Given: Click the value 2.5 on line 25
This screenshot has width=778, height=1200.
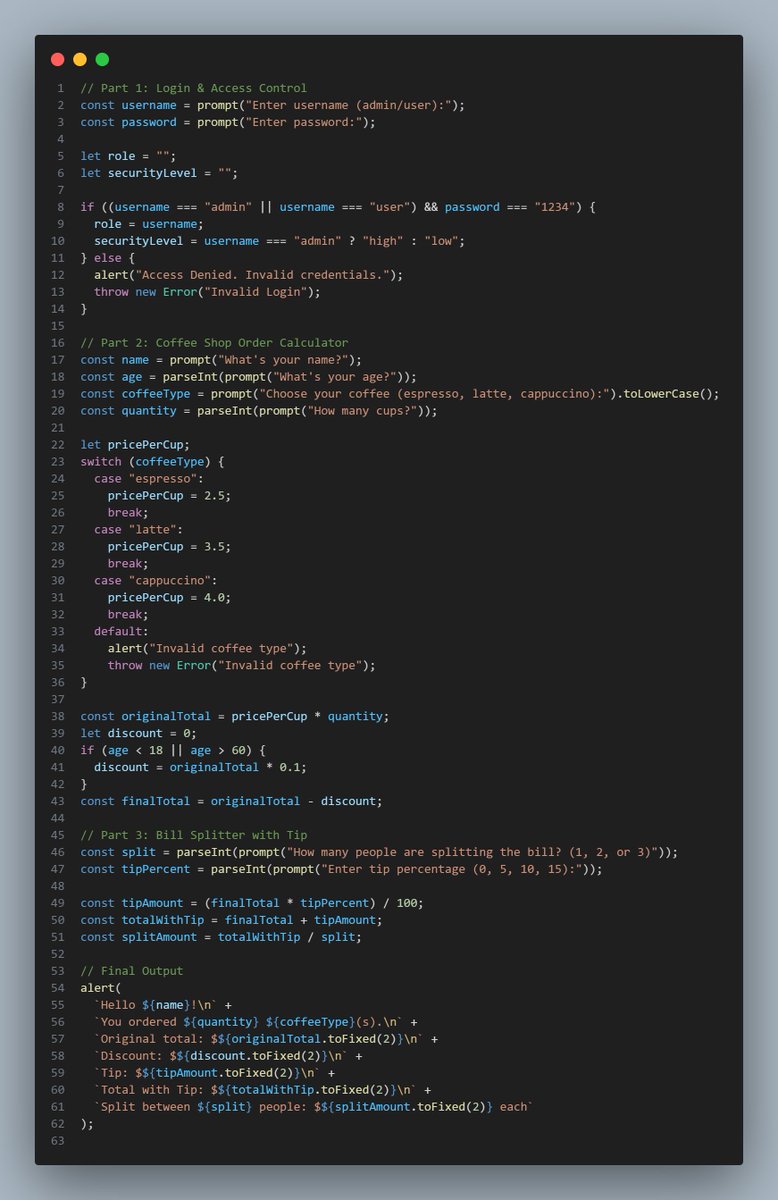Looking at the screenshot, I should pos(213,496).
